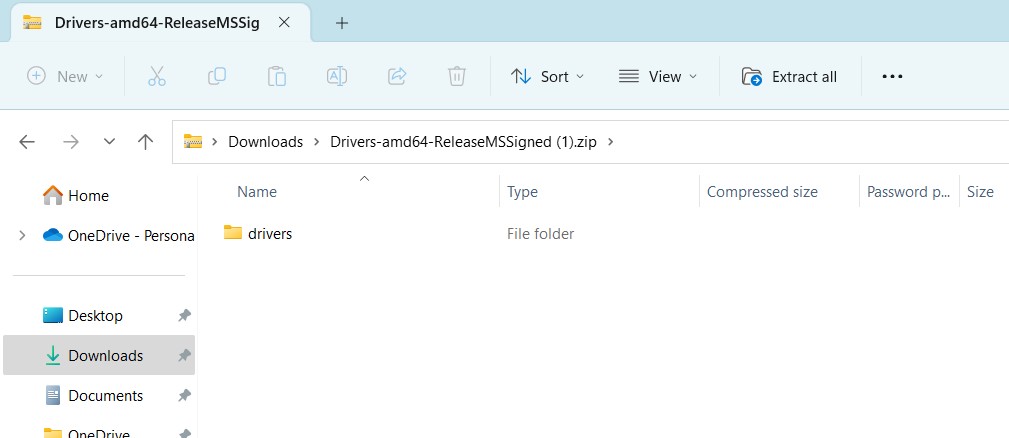The height and width of the screenshot is (438, 1009).
Task: Go back using the left arrow
Action: click(27, 142)
